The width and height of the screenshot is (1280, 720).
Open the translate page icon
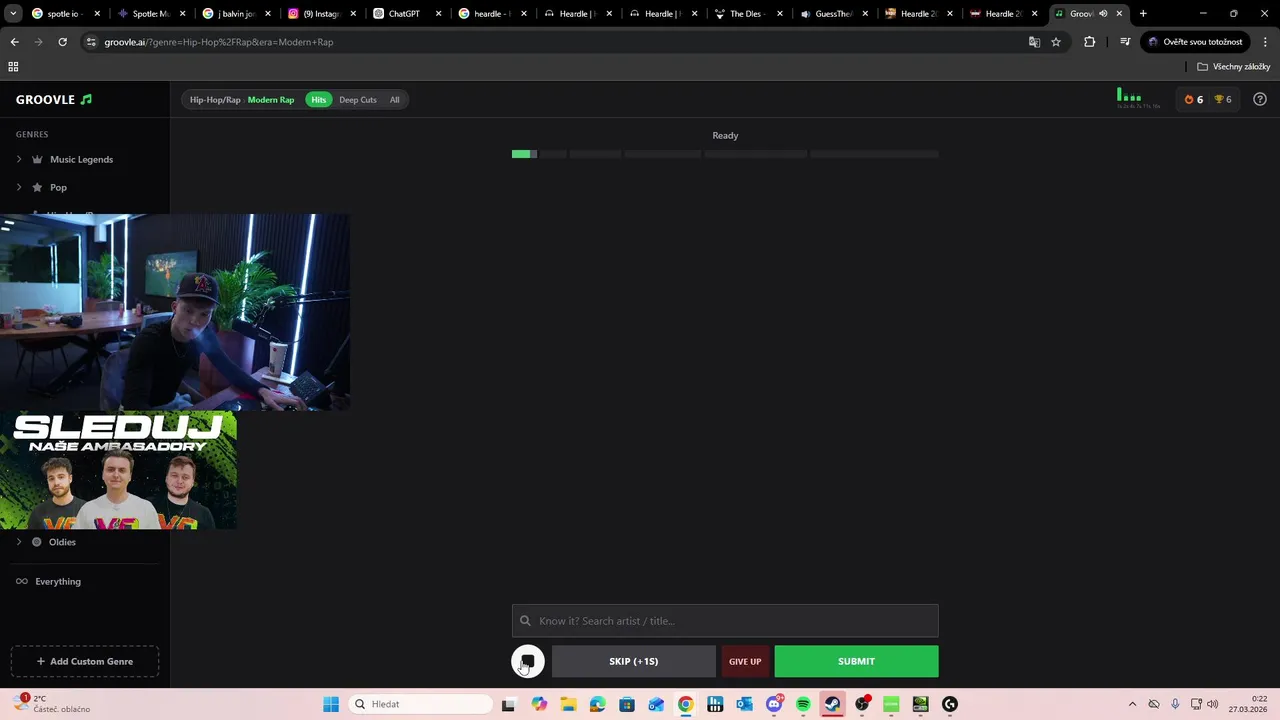pos(1034,42)
